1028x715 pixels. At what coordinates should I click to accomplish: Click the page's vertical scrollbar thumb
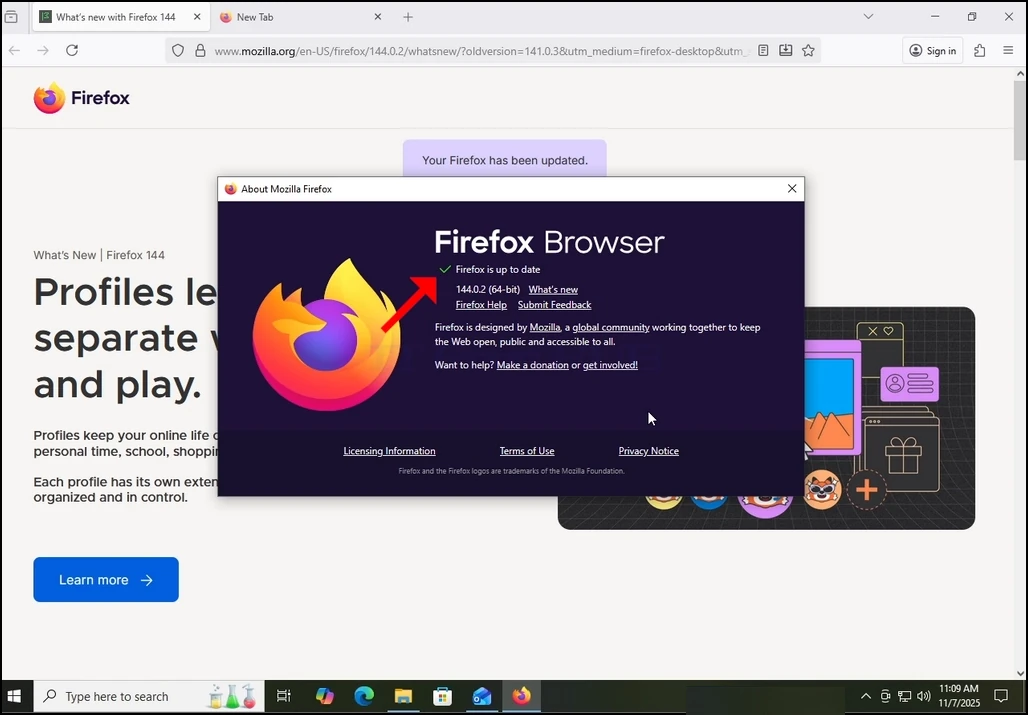pyautogui.click(x=1020, y=121)
